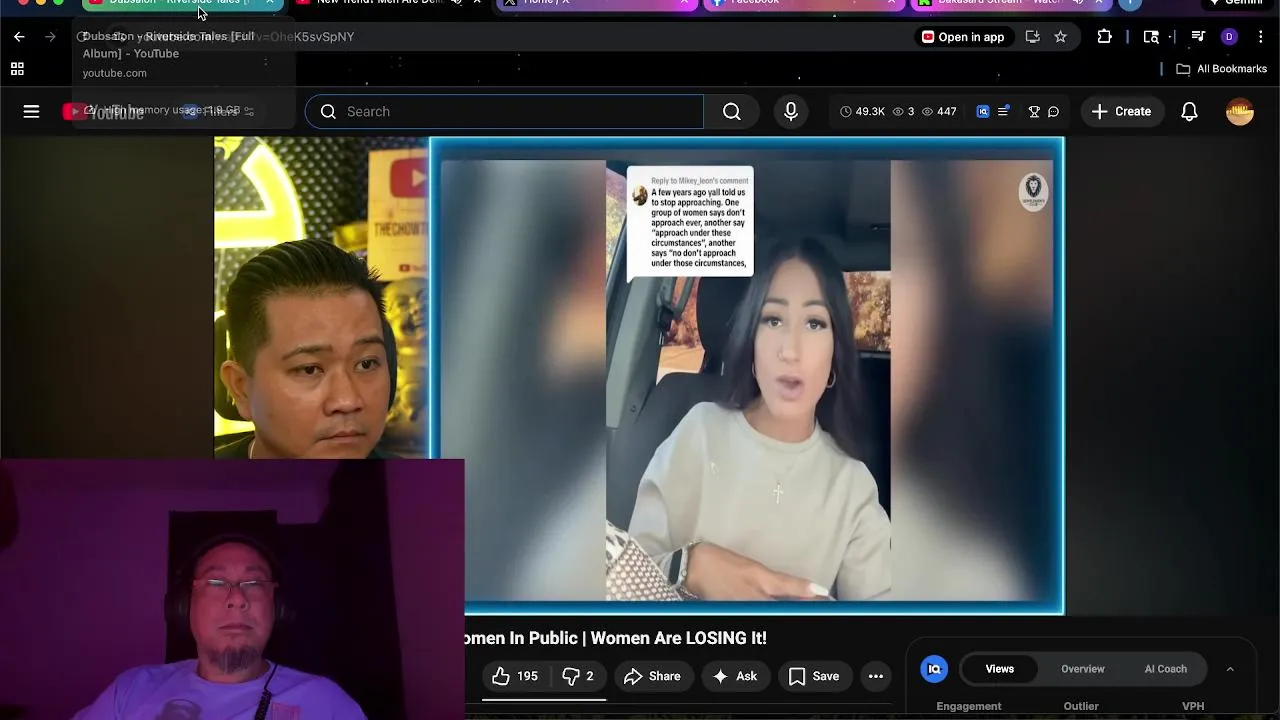Open Gemini button in Chrome title bar
Image resolution: width=1280 pixels, height=720 pixels.
tap(1236, 3)
